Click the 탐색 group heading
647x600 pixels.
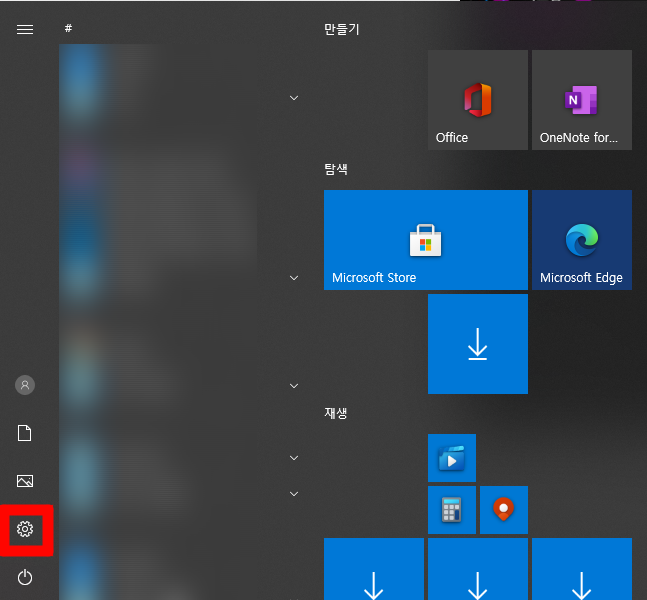(336, 169)
